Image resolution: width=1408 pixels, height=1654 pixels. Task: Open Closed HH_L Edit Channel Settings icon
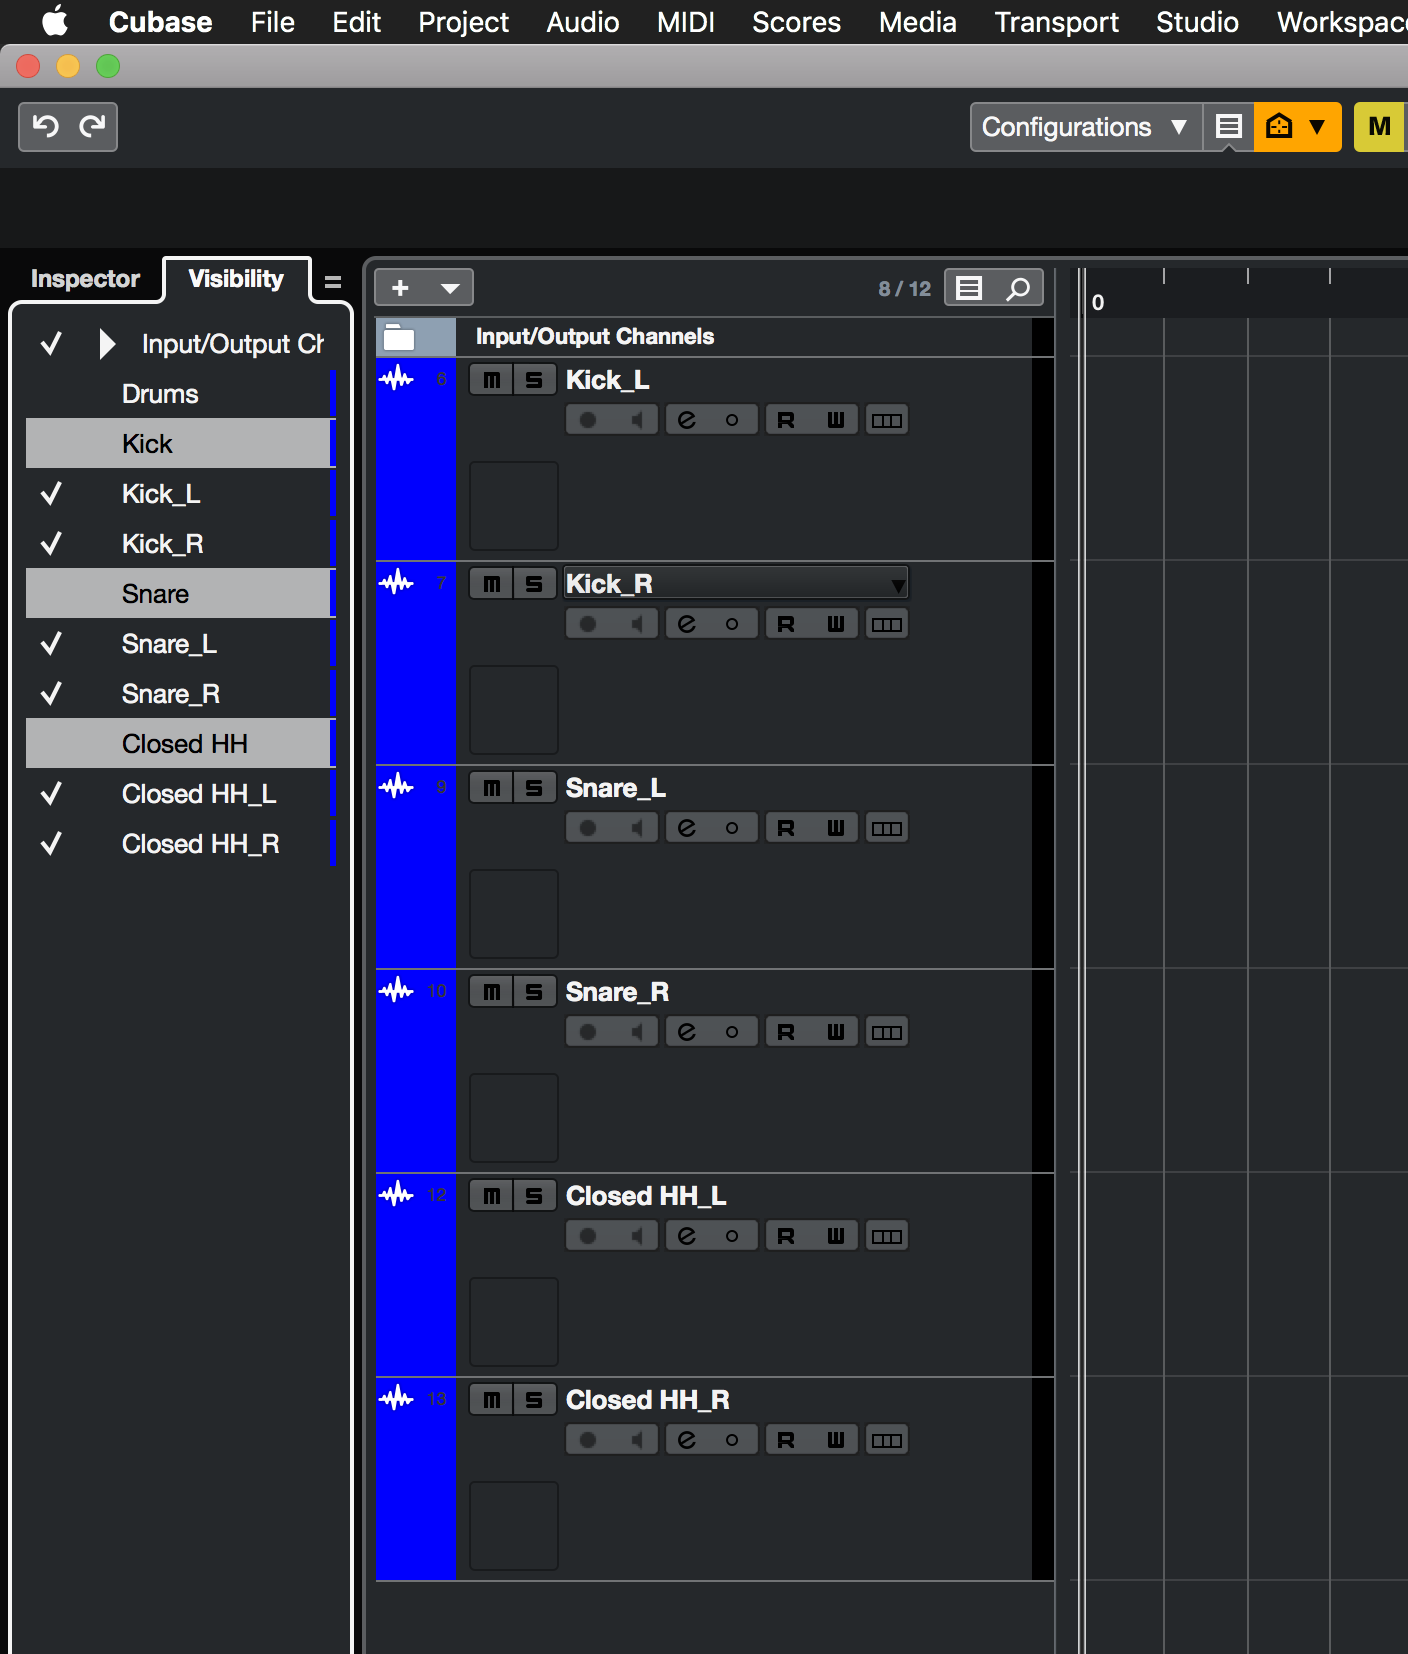point(687,1236)
